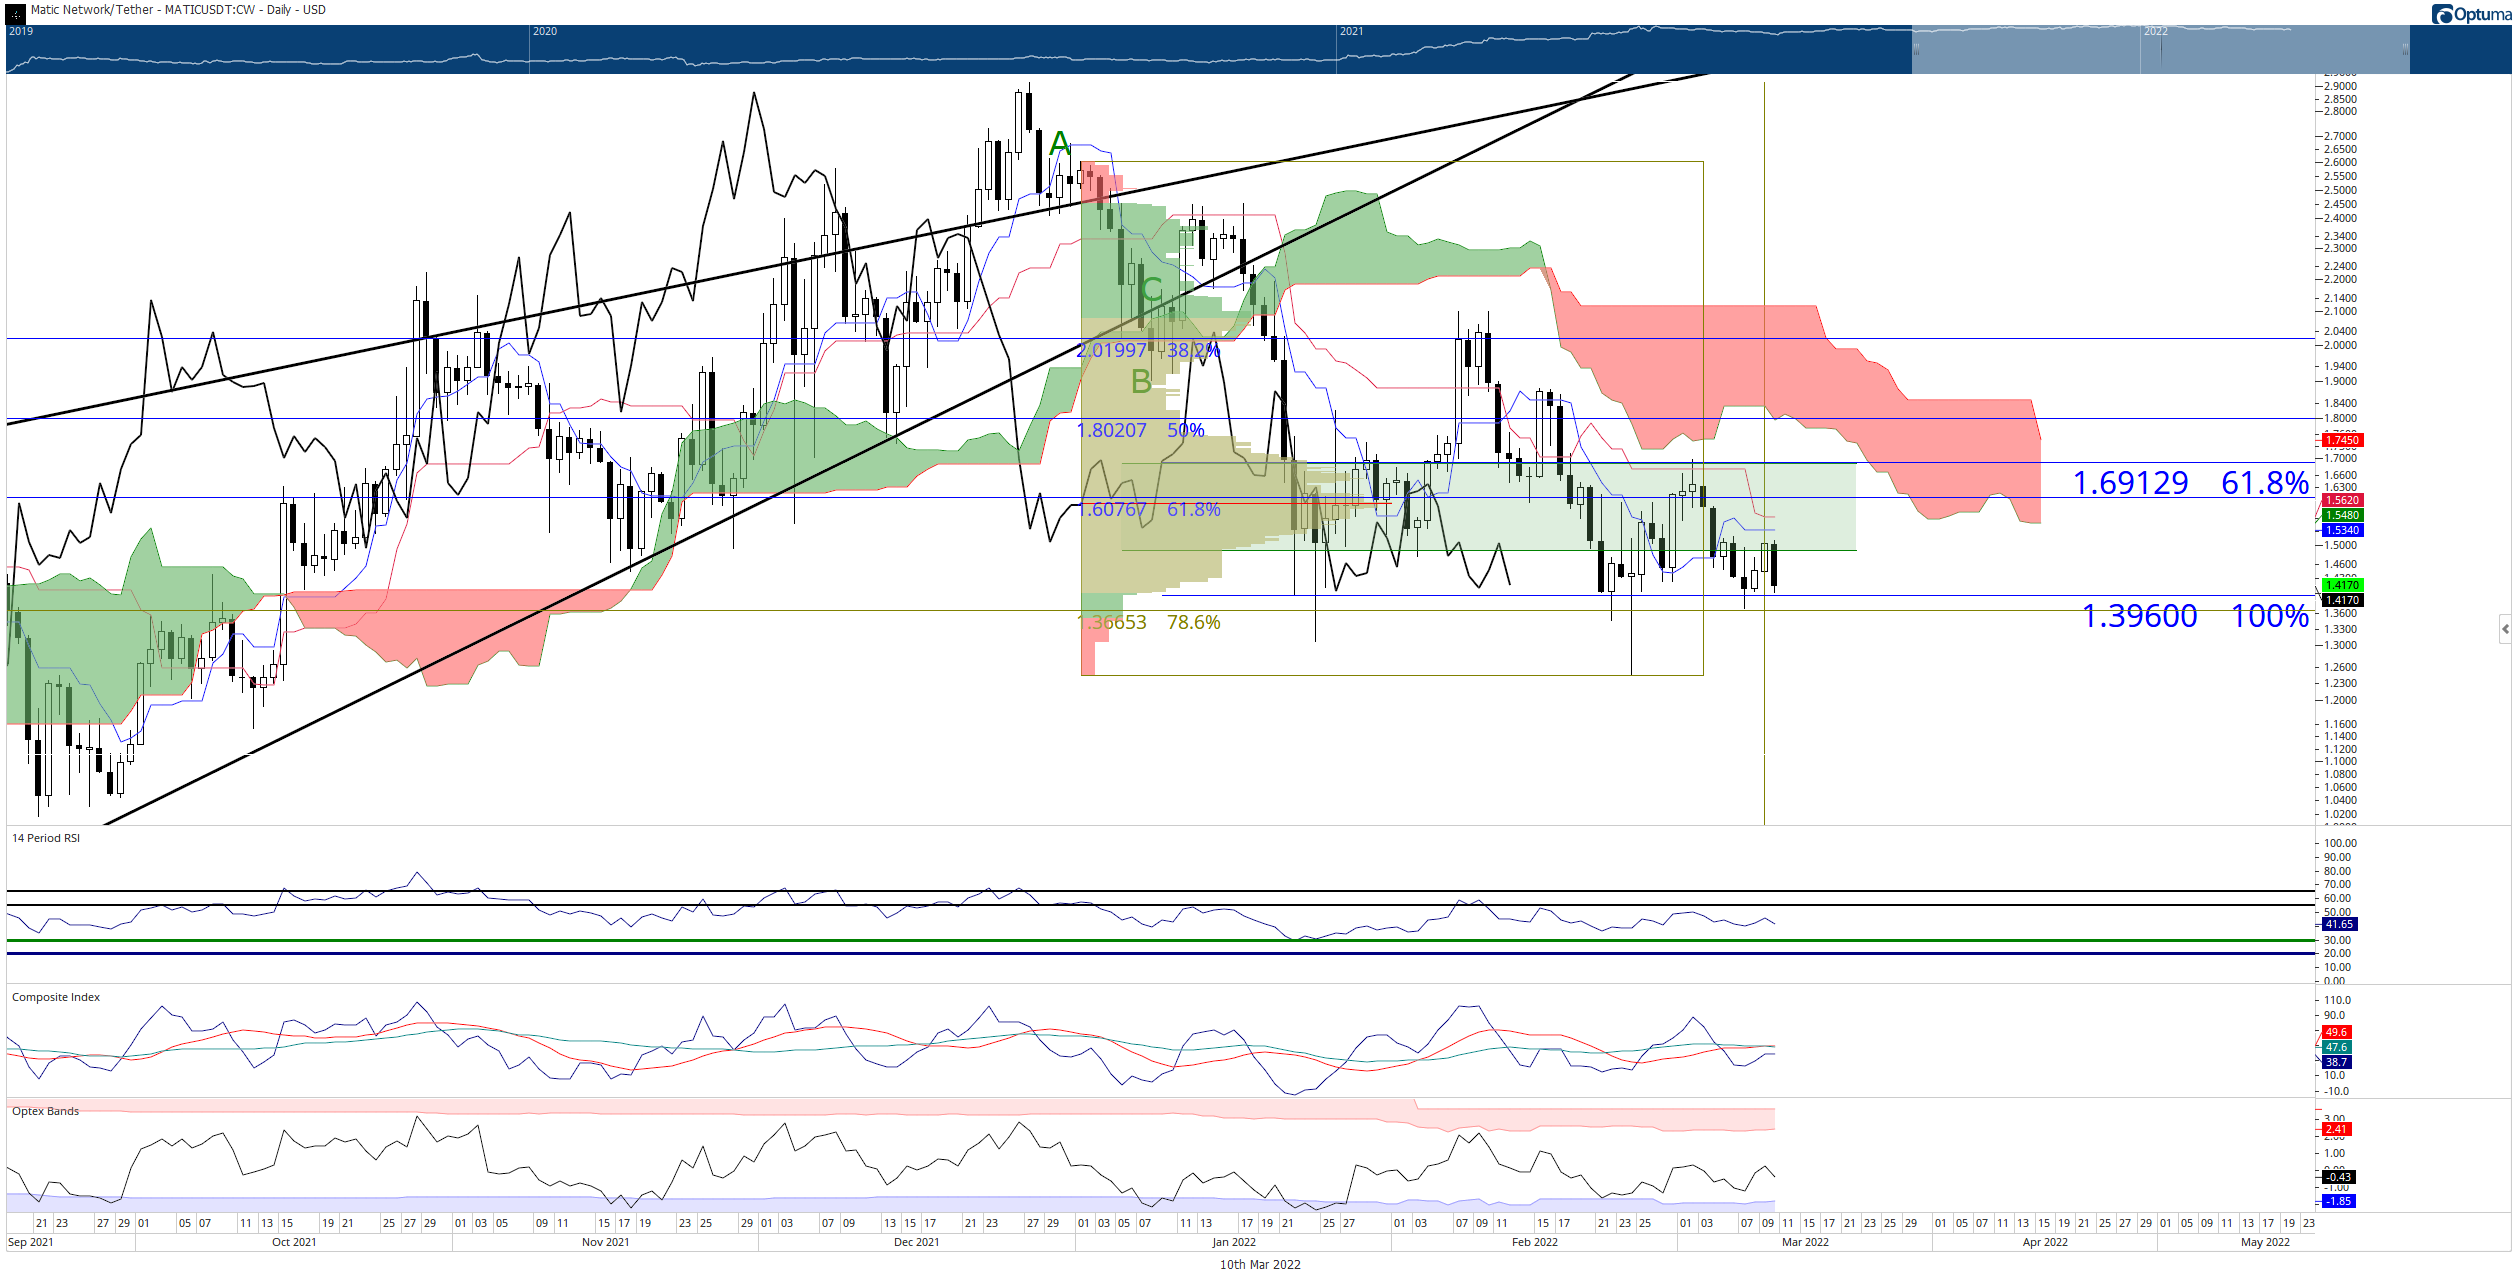Select the Matic Network/Tether chart title
The height and width of the screenshot is (1284, 2518).
(x=178, y=10)
